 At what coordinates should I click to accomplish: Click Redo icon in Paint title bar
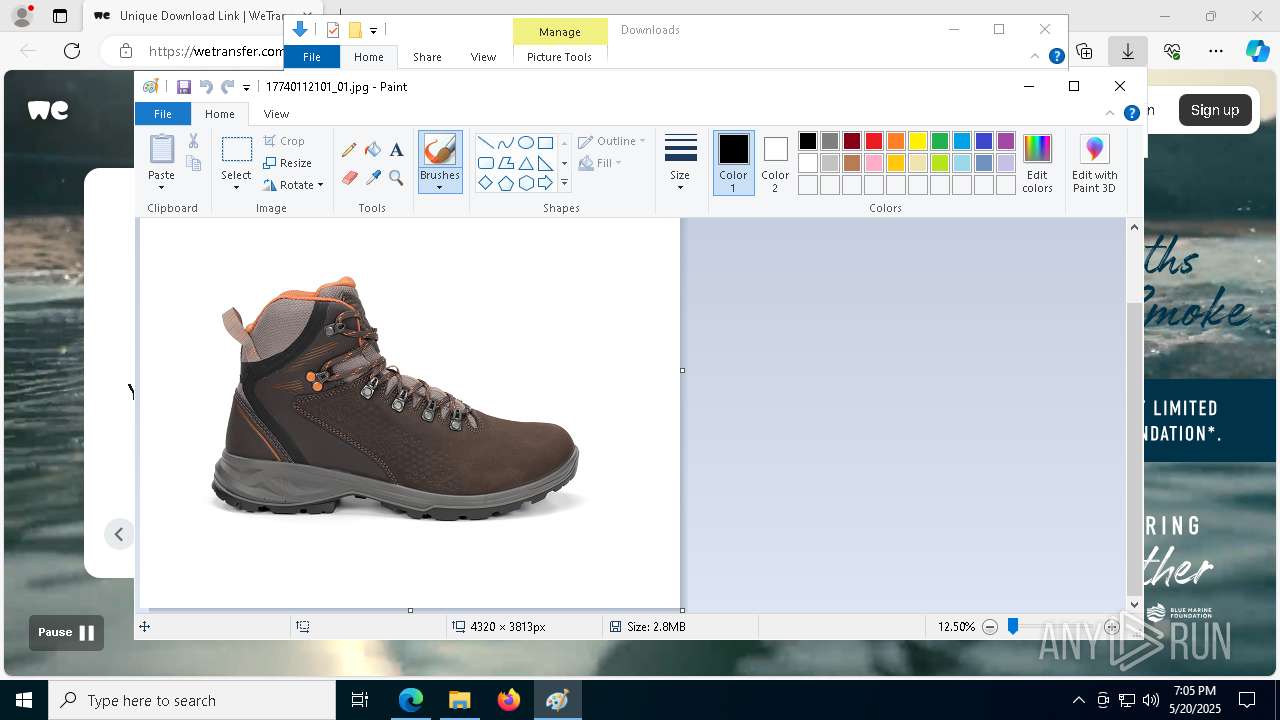(228, 87)
